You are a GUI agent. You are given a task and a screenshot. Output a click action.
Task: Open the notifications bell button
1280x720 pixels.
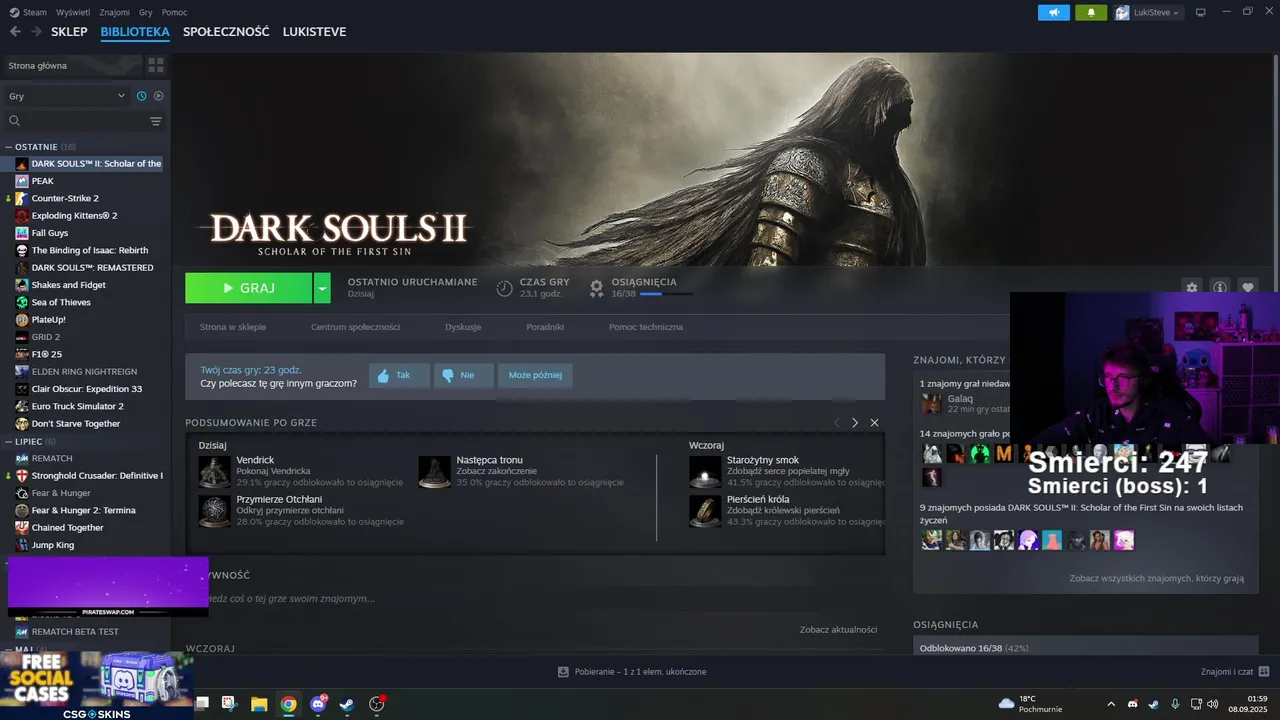(1091, 12)
